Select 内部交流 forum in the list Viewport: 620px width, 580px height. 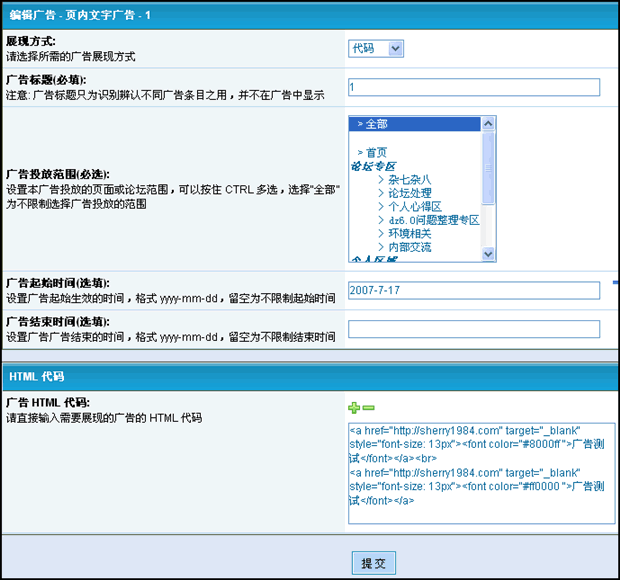[410, 247]
